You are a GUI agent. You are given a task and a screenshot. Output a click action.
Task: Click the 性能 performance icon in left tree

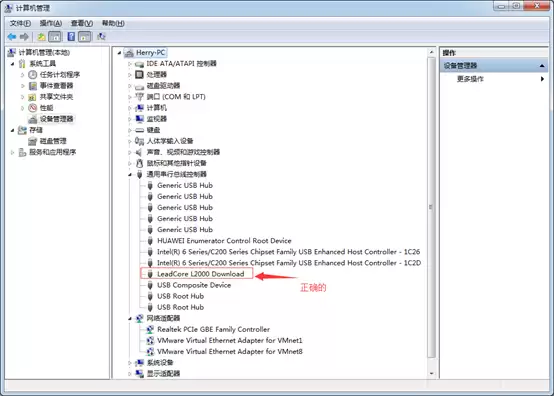pyautogui.click(x=33, y=108)
